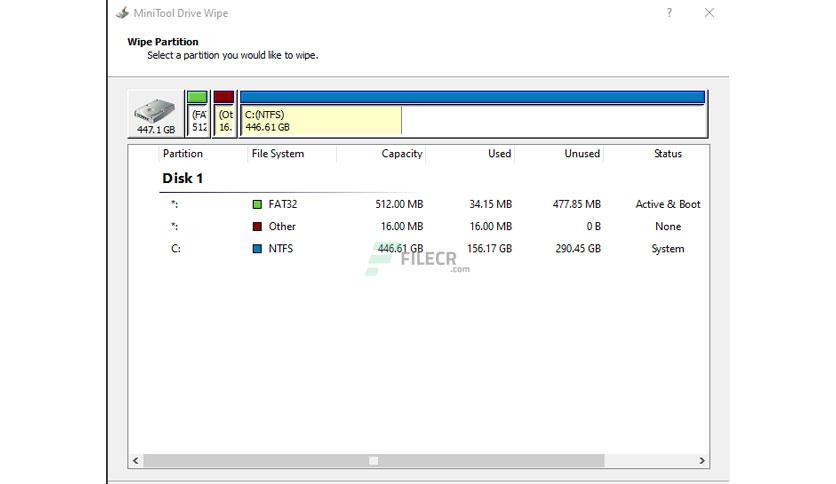Click the 512.00 MB capacity value

click(x=399, y=204)
